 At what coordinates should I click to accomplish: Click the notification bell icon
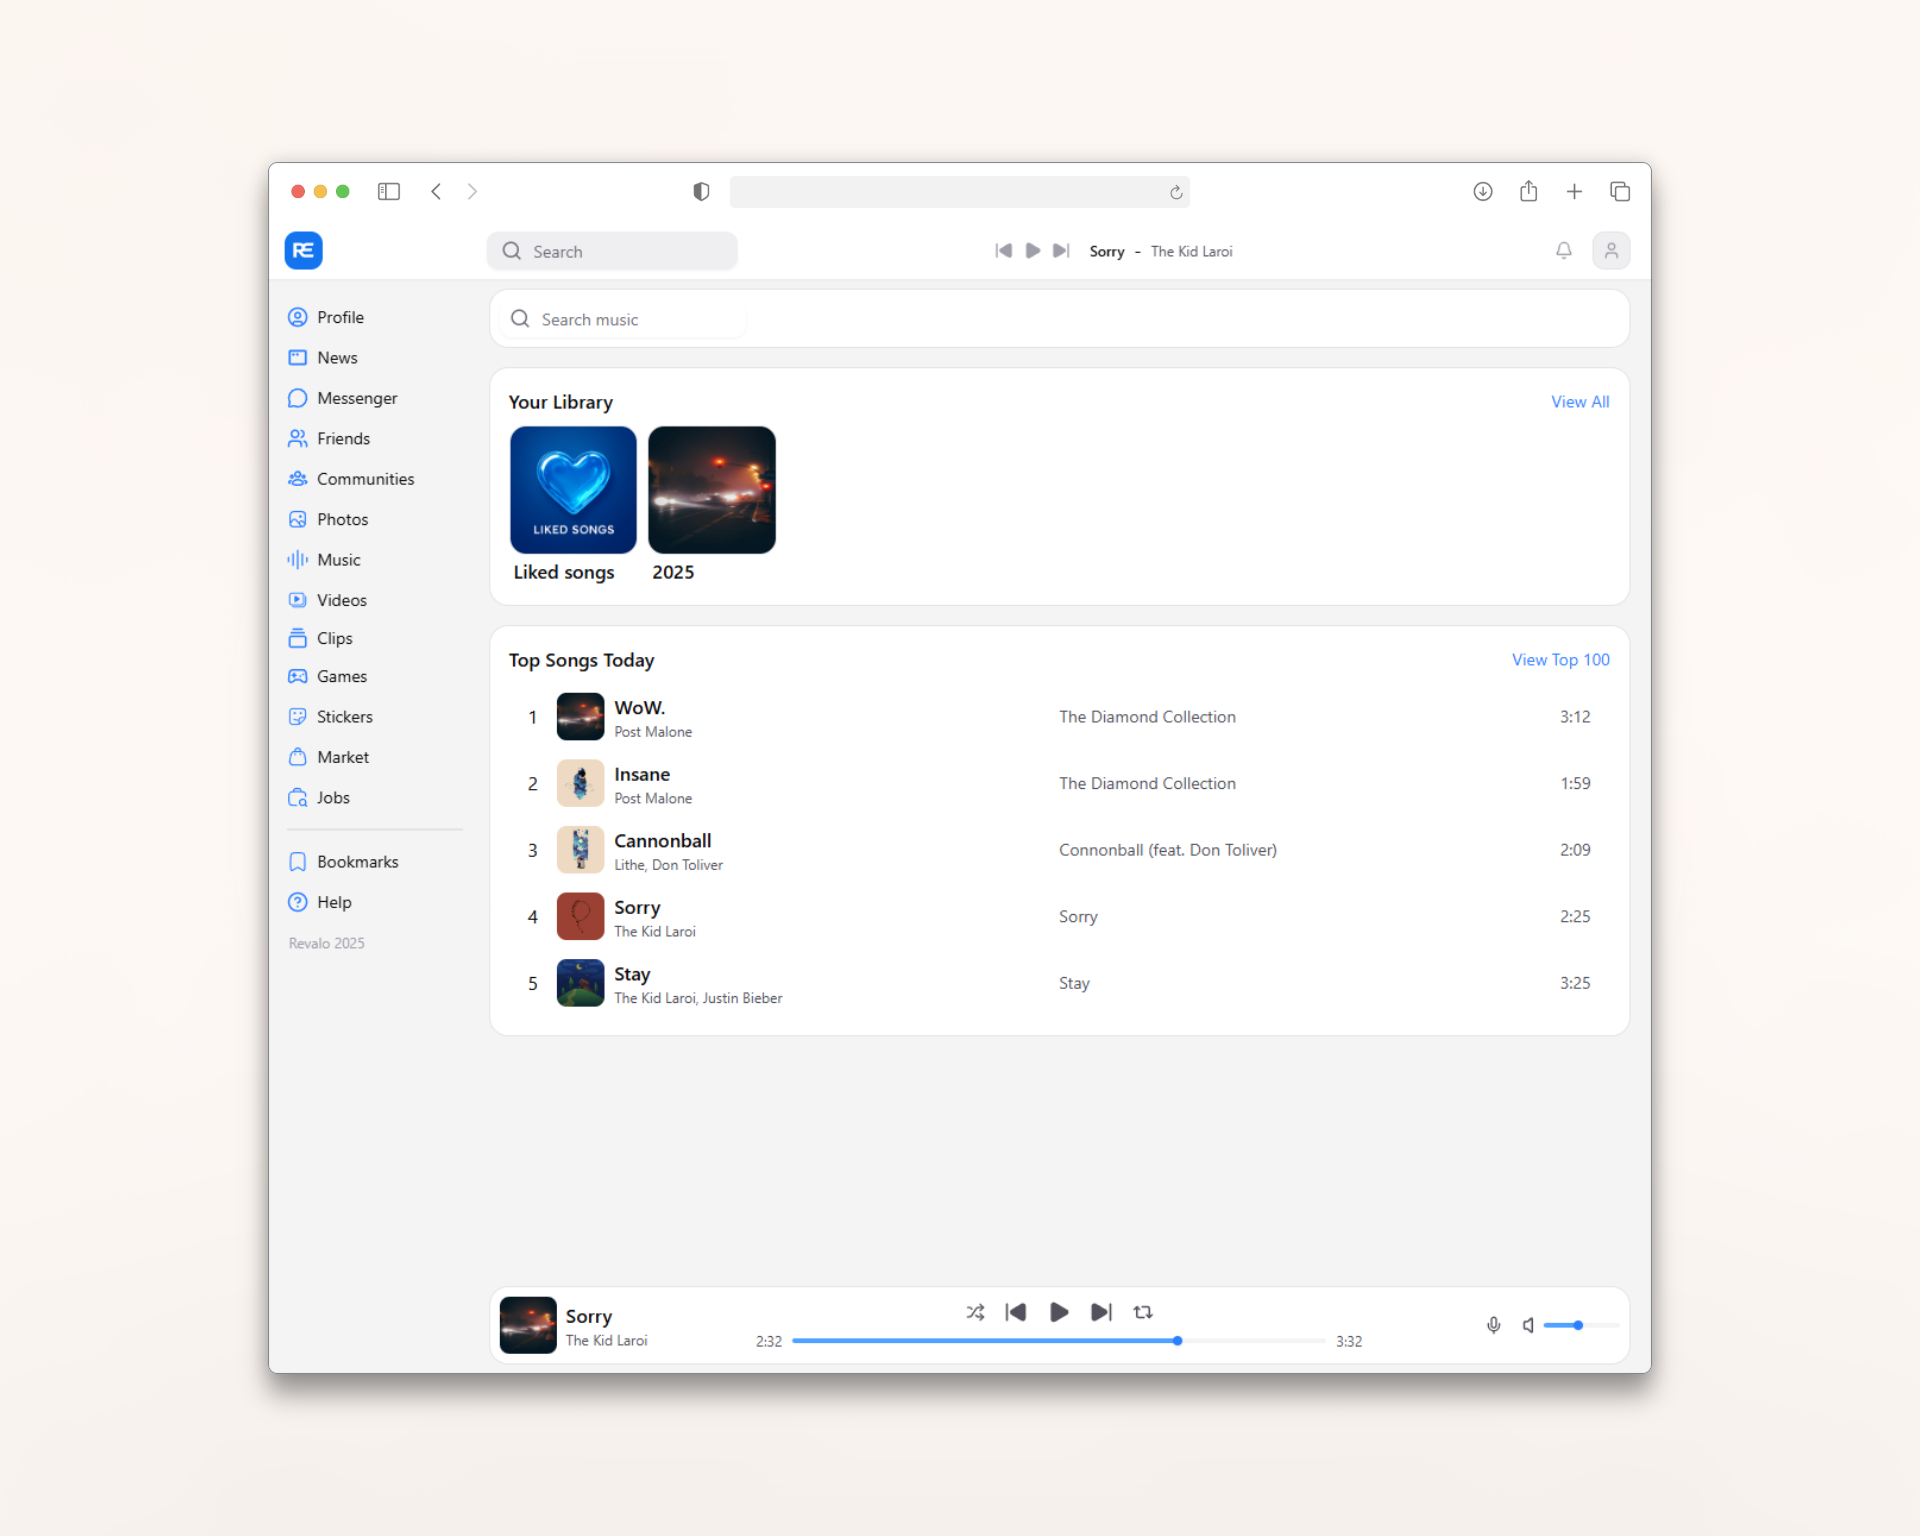point(1563,251)
